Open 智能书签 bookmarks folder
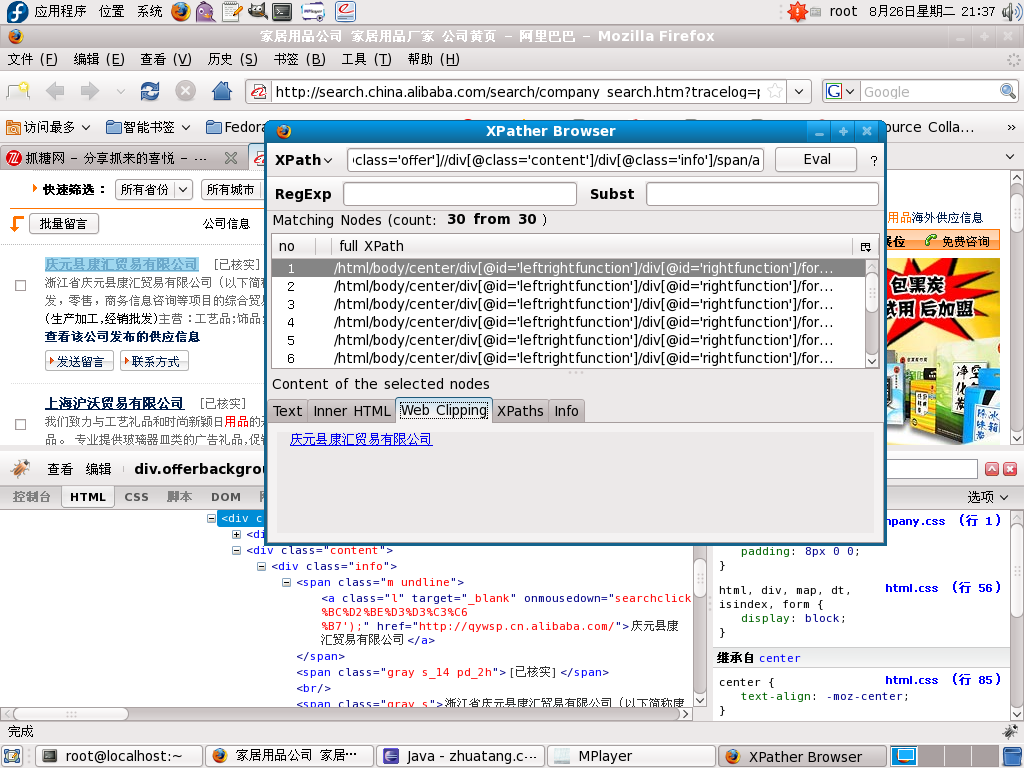1024x768 pixels. pyautogui.click(x=148, y=127)
